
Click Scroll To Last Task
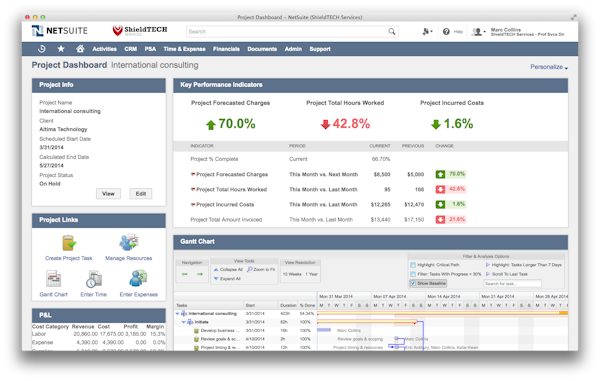click(x=507, y=274)
